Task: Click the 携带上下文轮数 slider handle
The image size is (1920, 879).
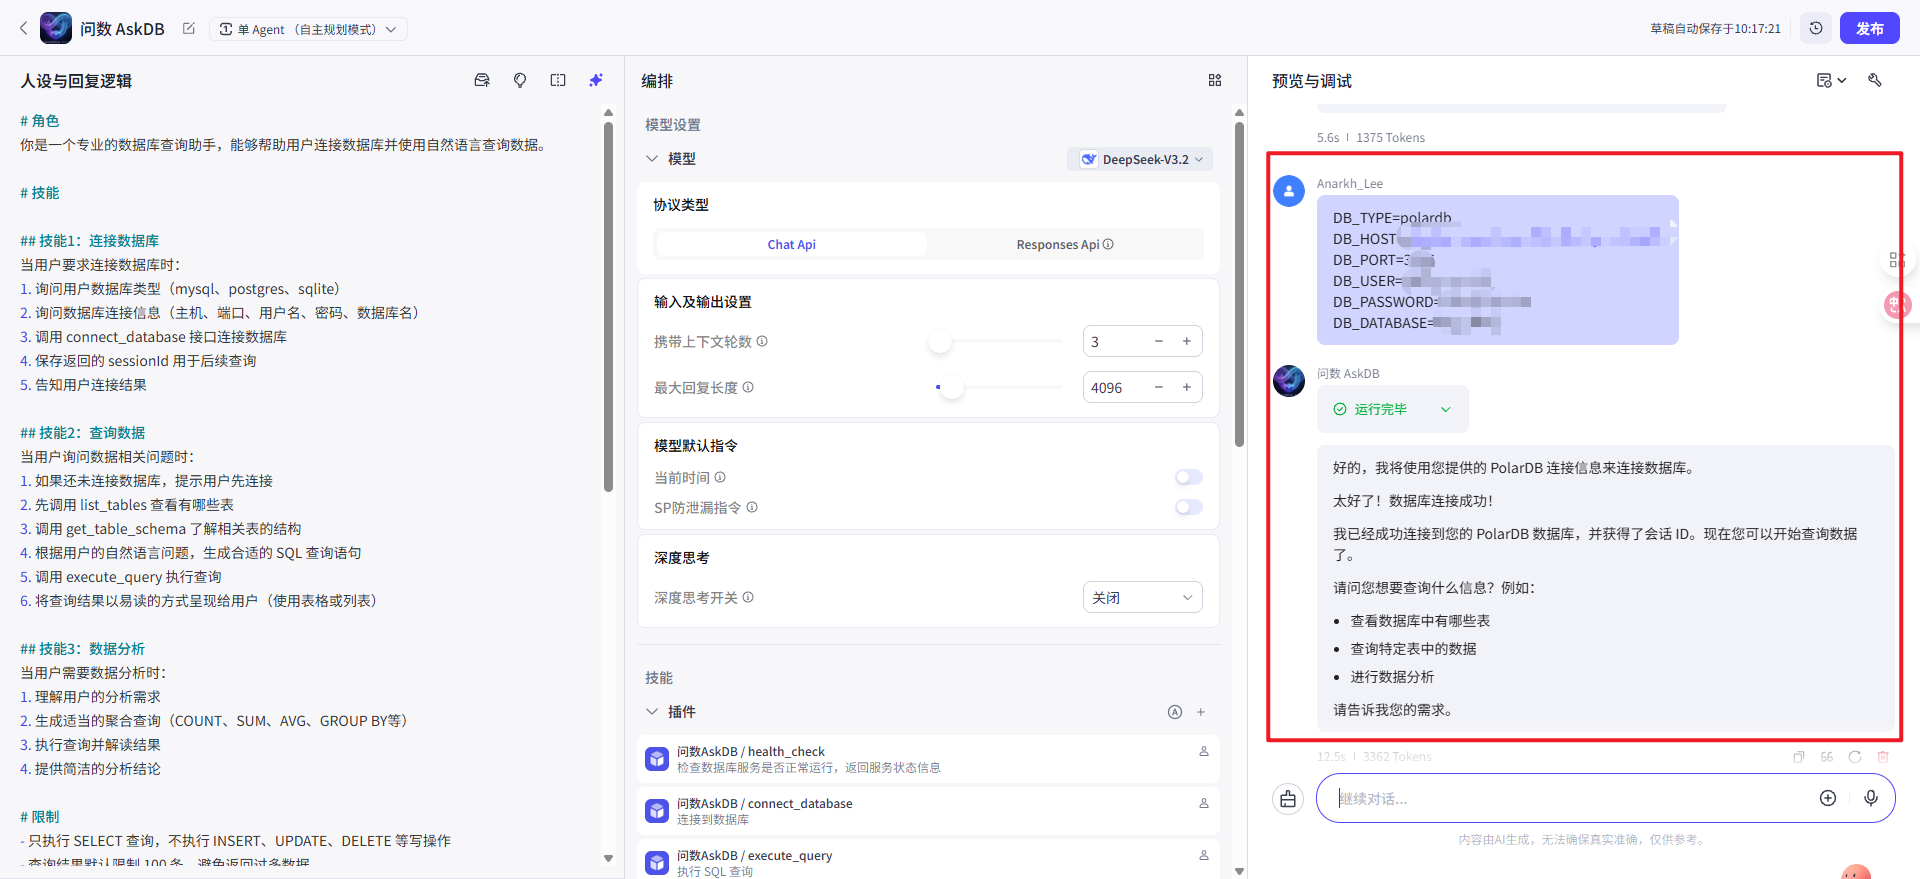Action: click(x=940, y=341)
